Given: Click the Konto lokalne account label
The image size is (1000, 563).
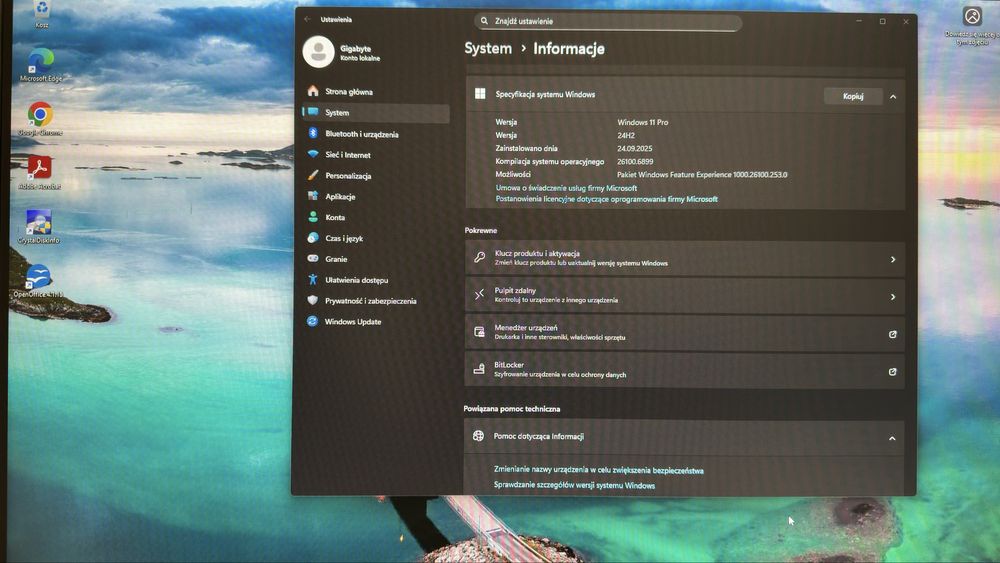Looking at the screenshot, I should click(360, 58).
